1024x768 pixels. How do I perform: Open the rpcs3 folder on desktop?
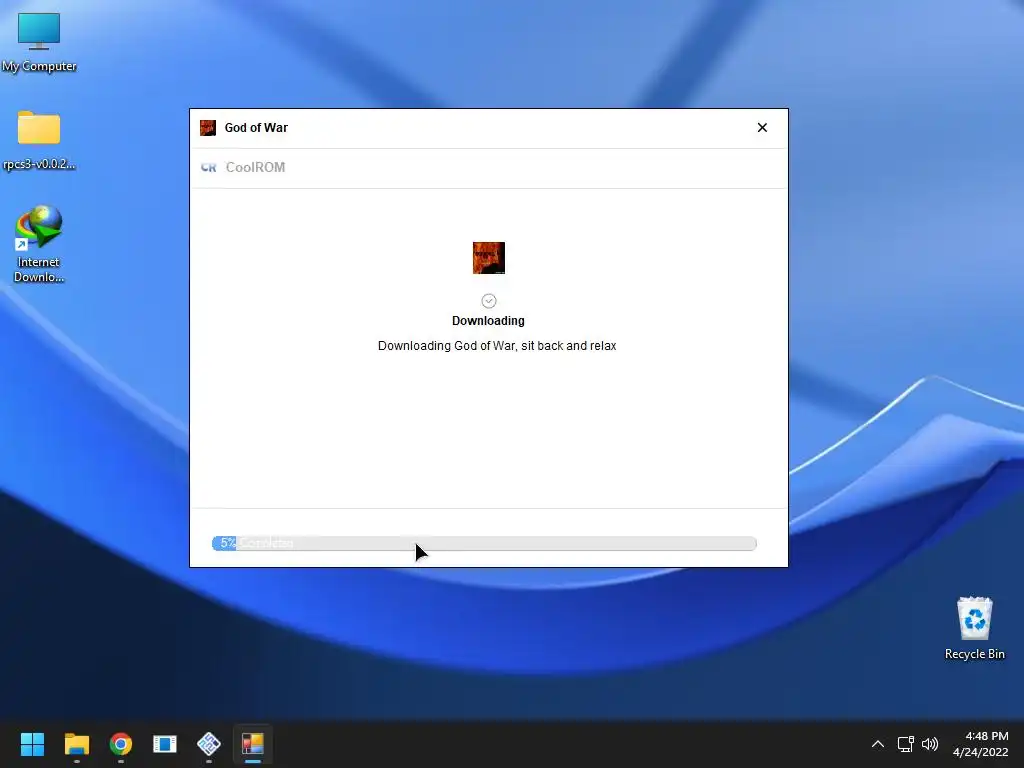[x=39, y=140]
